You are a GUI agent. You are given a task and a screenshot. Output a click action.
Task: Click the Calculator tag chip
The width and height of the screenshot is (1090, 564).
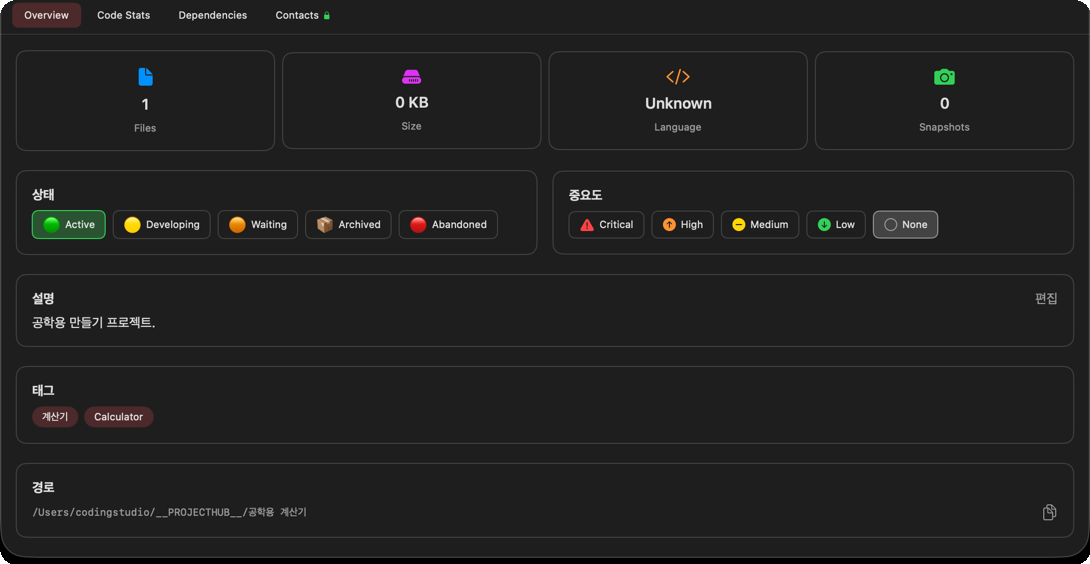119,417
